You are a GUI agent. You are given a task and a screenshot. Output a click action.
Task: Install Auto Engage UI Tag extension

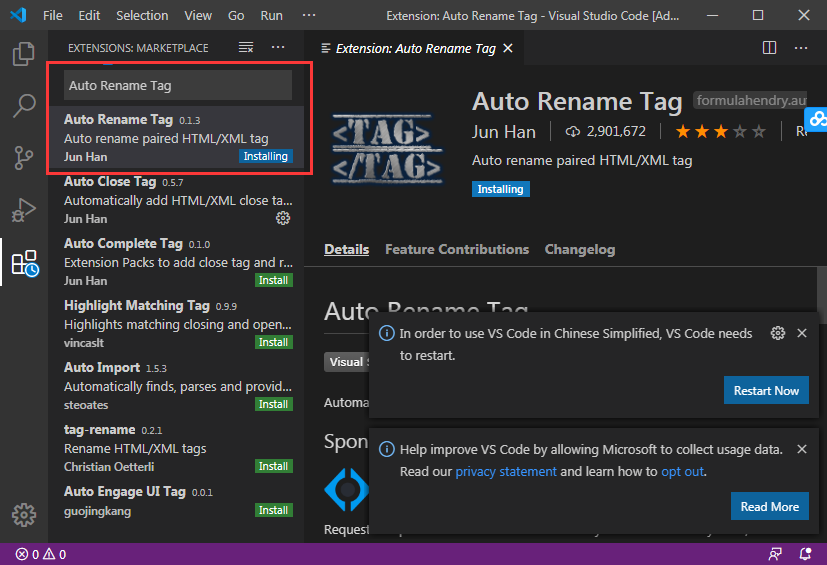[273, 510]
